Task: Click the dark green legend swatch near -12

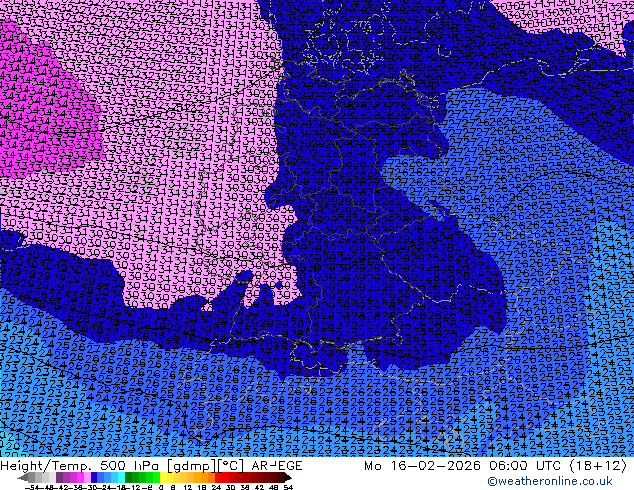Action: tap(128, 477)
